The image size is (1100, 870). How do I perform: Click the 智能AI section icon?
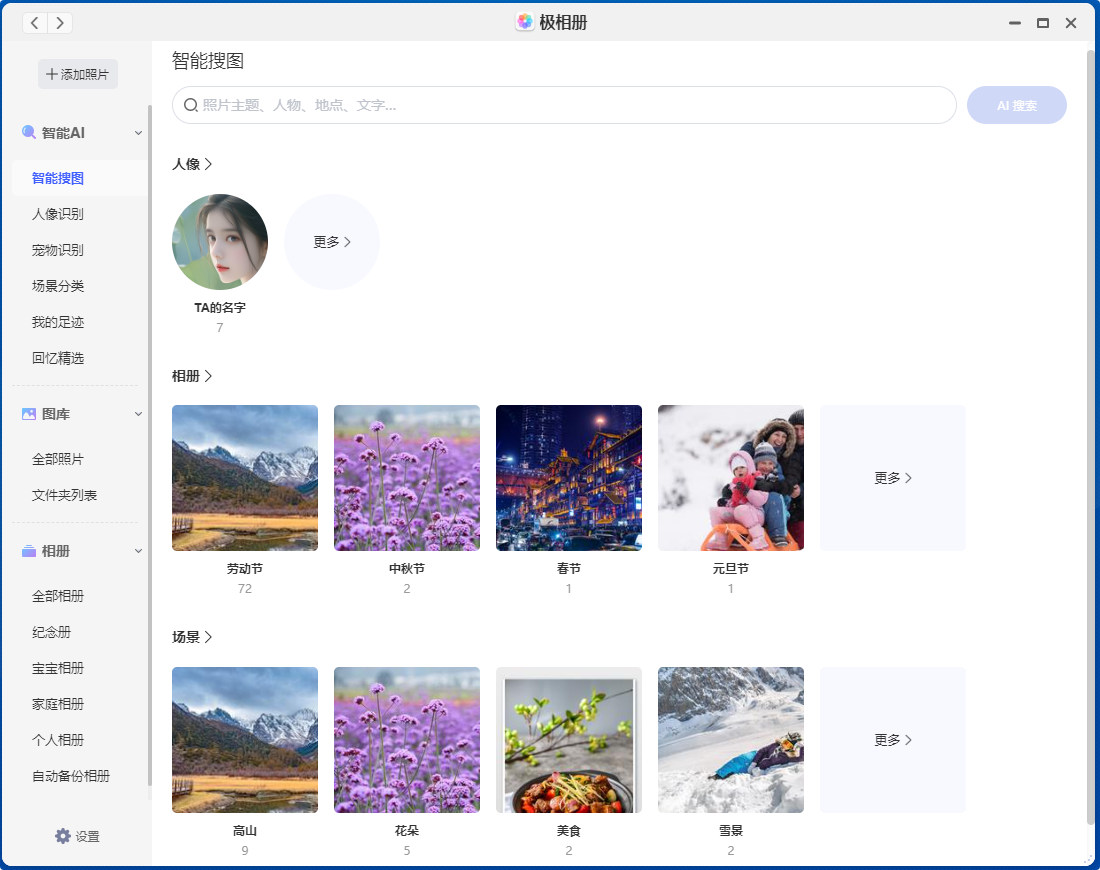pyautogui.click(x=29, y=132)
